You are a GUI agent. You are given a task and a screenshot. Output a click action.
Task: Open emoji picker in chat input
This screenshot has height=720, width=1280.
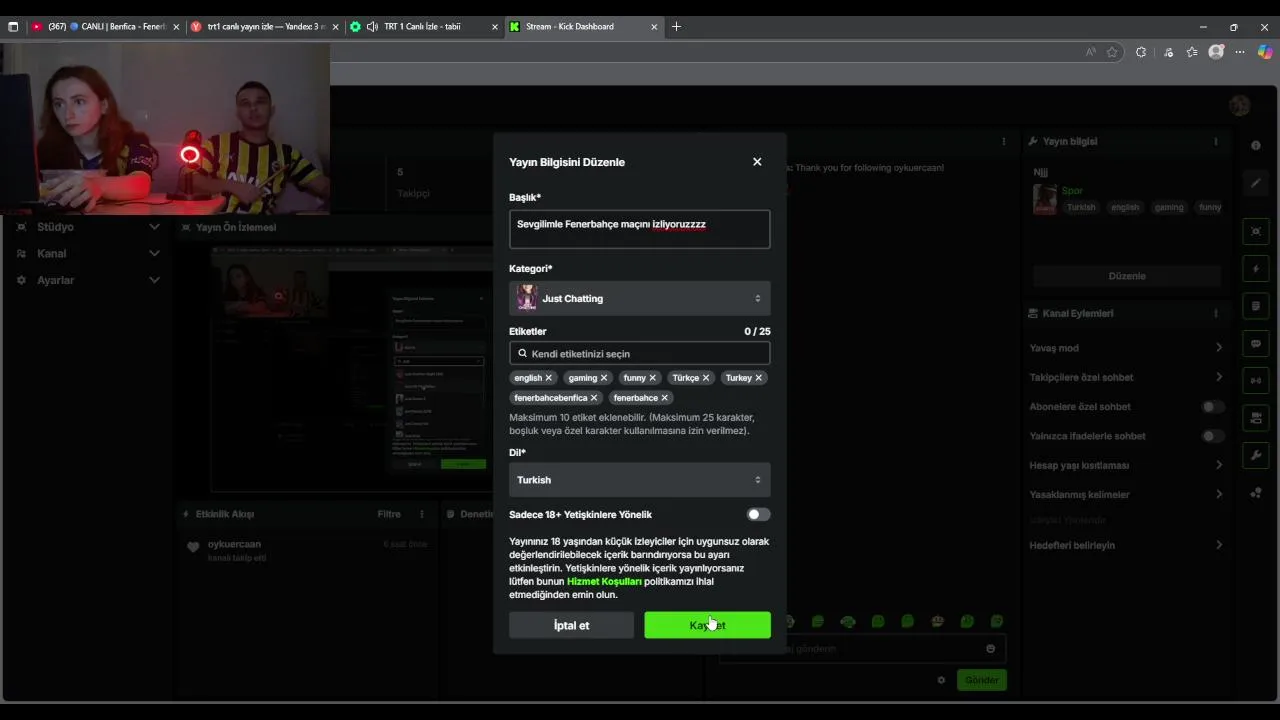pos(991,649)
